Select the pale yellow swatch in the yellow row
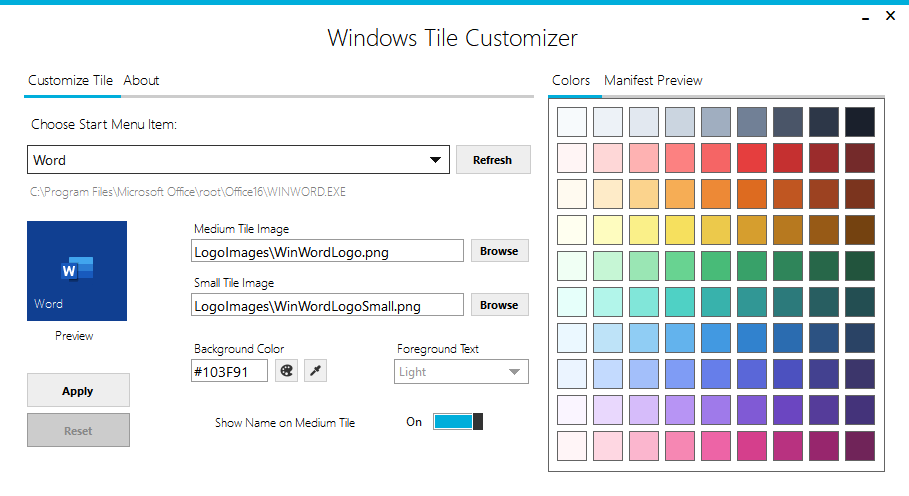909x496 pixels. pos(608,229)
